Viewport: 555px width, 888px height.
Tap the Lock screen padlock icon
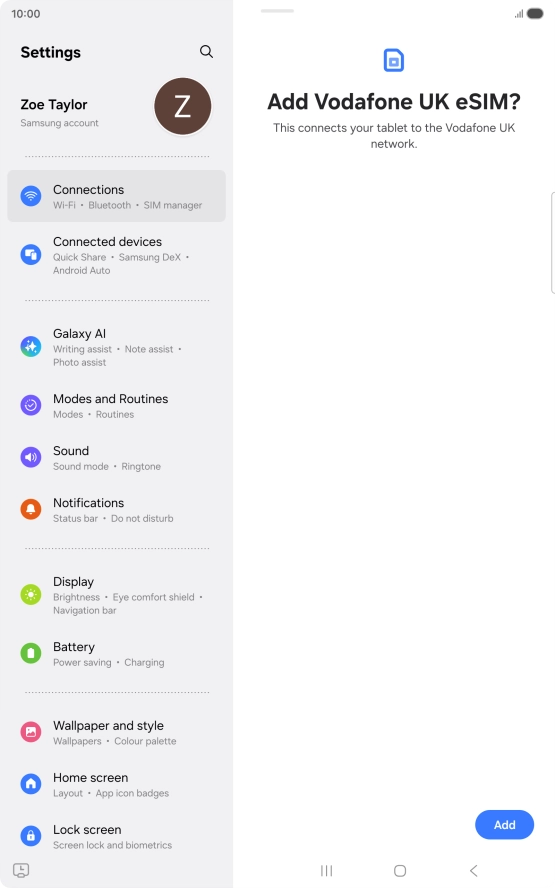click(31, 835)
